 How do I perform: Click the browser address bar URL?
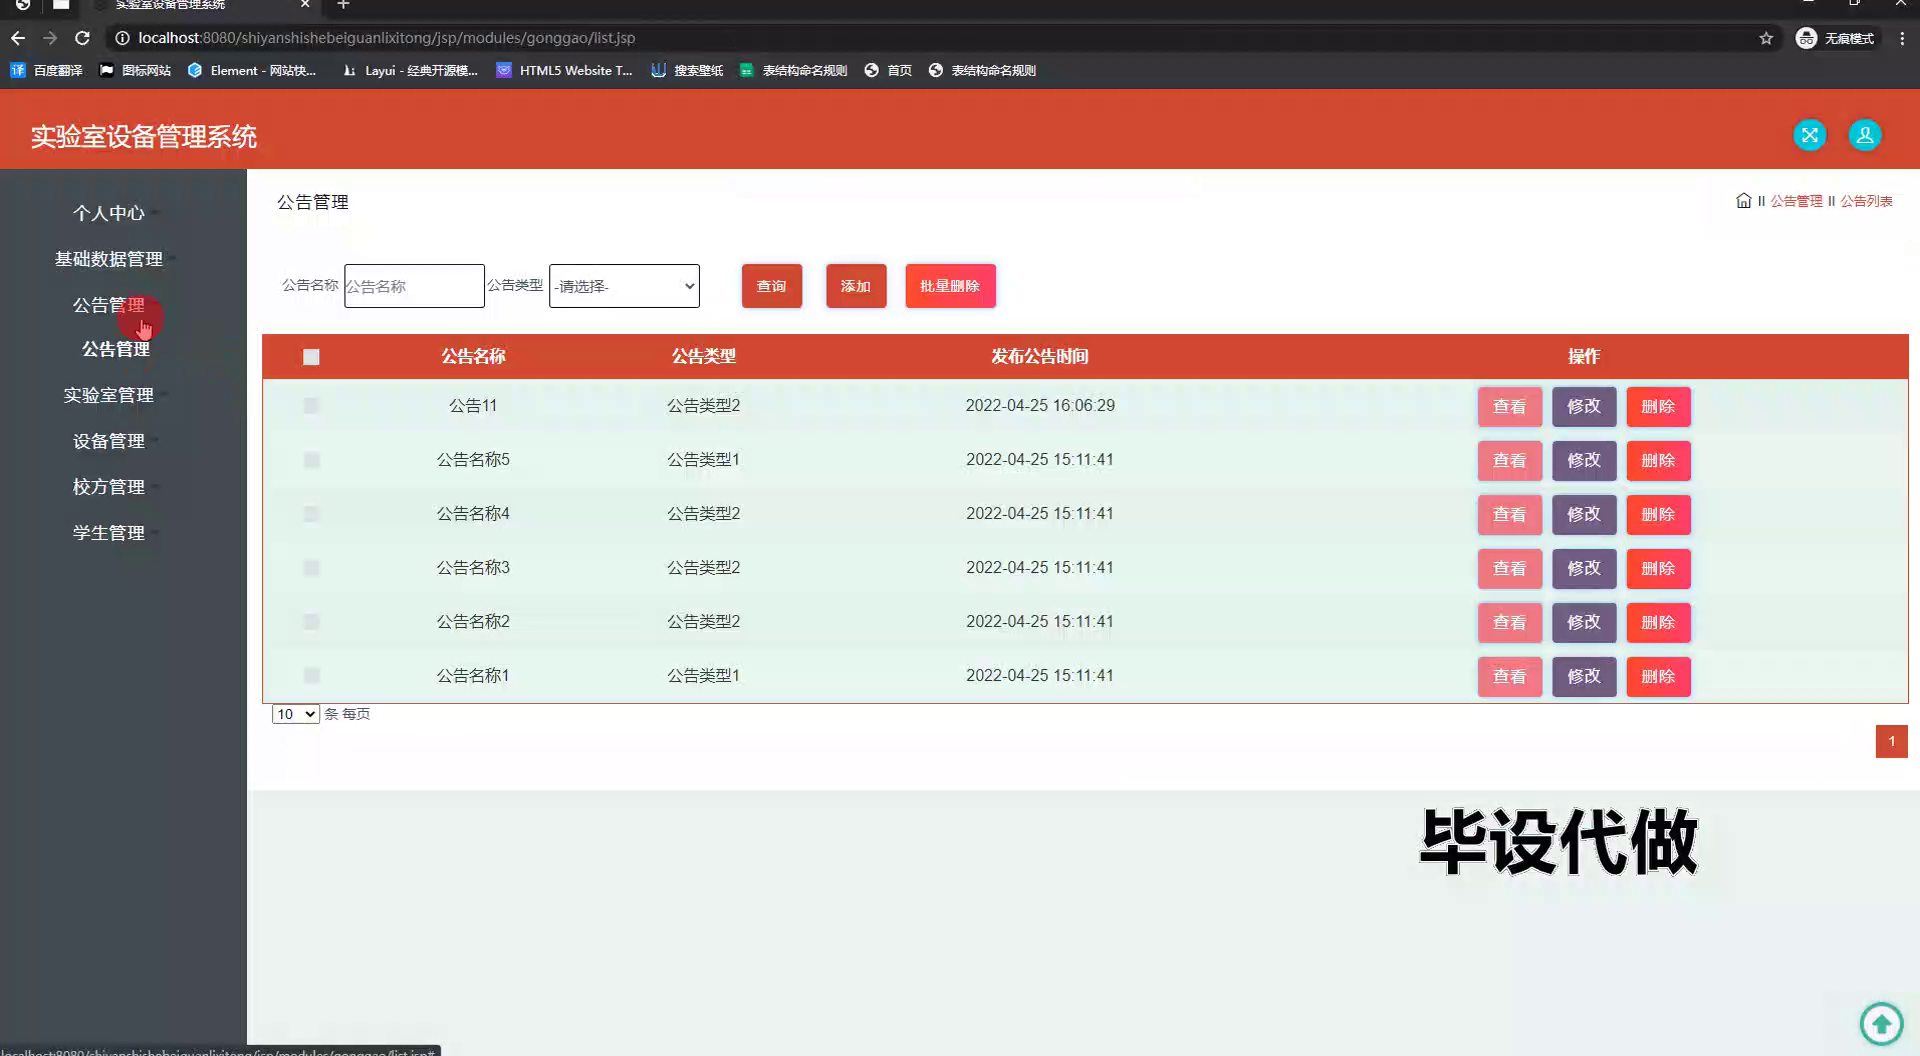[x=386, y=38]
